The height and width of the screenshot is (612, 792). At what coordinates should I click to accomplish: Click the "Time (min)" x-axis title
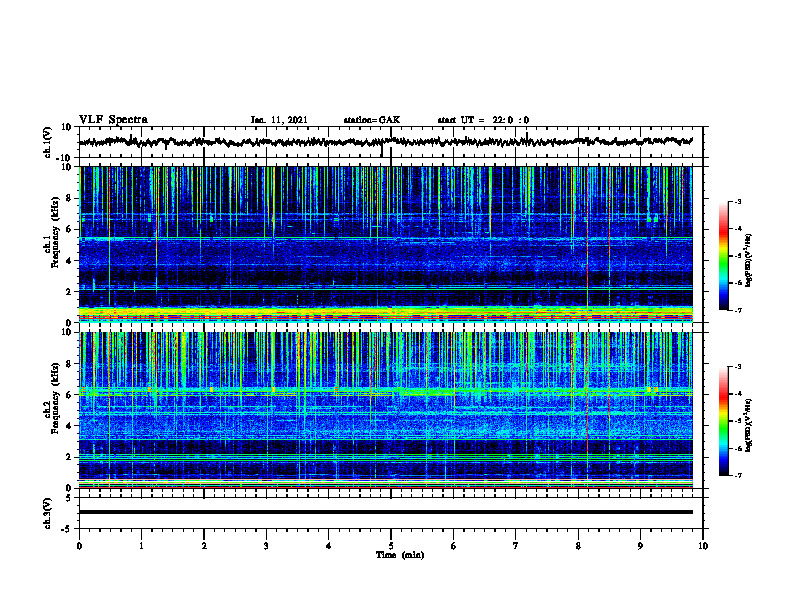pyautogui.click(x=400, y=555)
